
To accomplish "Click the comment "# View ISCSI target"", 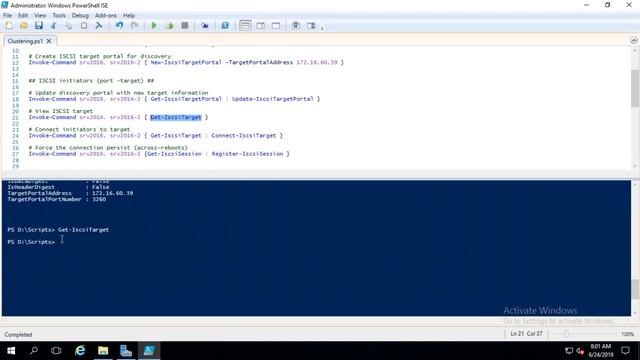I will coord(61,111).
